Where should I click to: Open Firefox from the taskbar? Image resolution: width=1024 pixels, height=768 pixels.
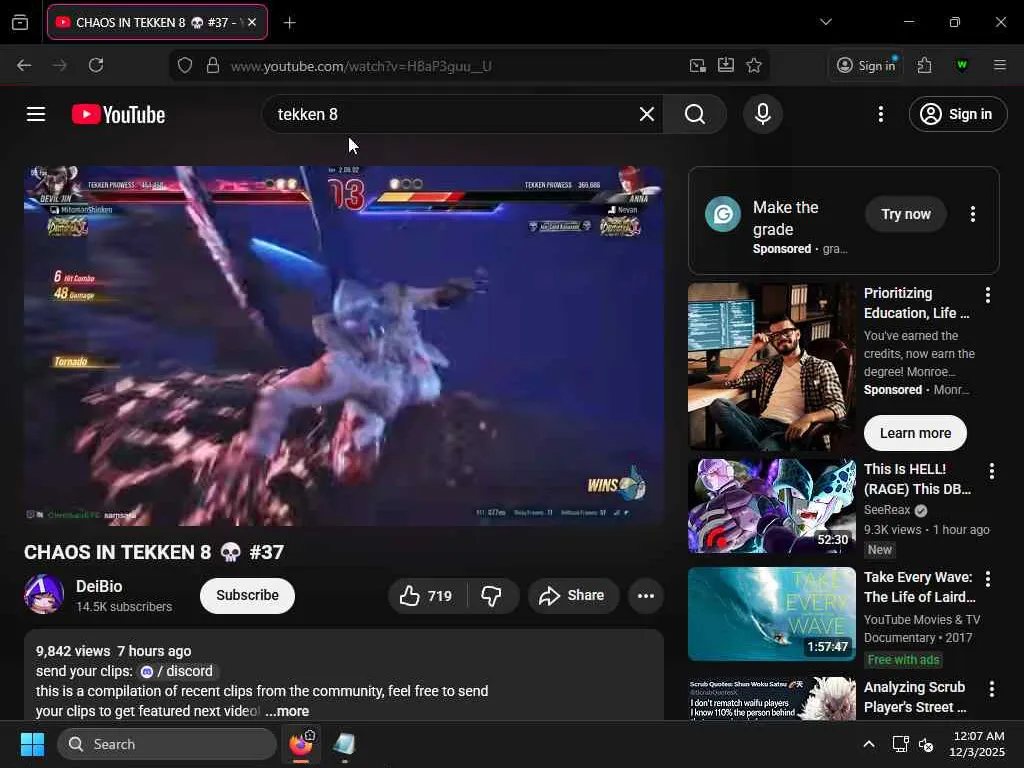point(301,744)
